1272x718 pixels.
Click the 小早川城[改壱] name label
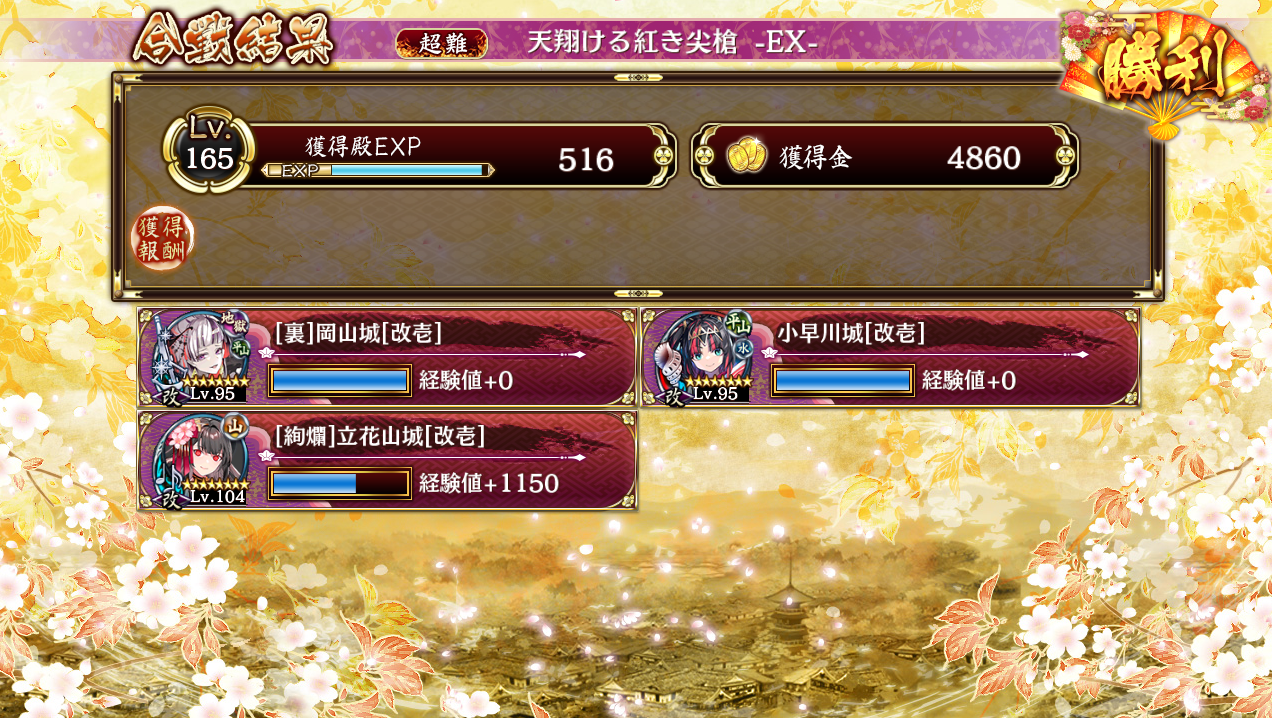point(850,333)
